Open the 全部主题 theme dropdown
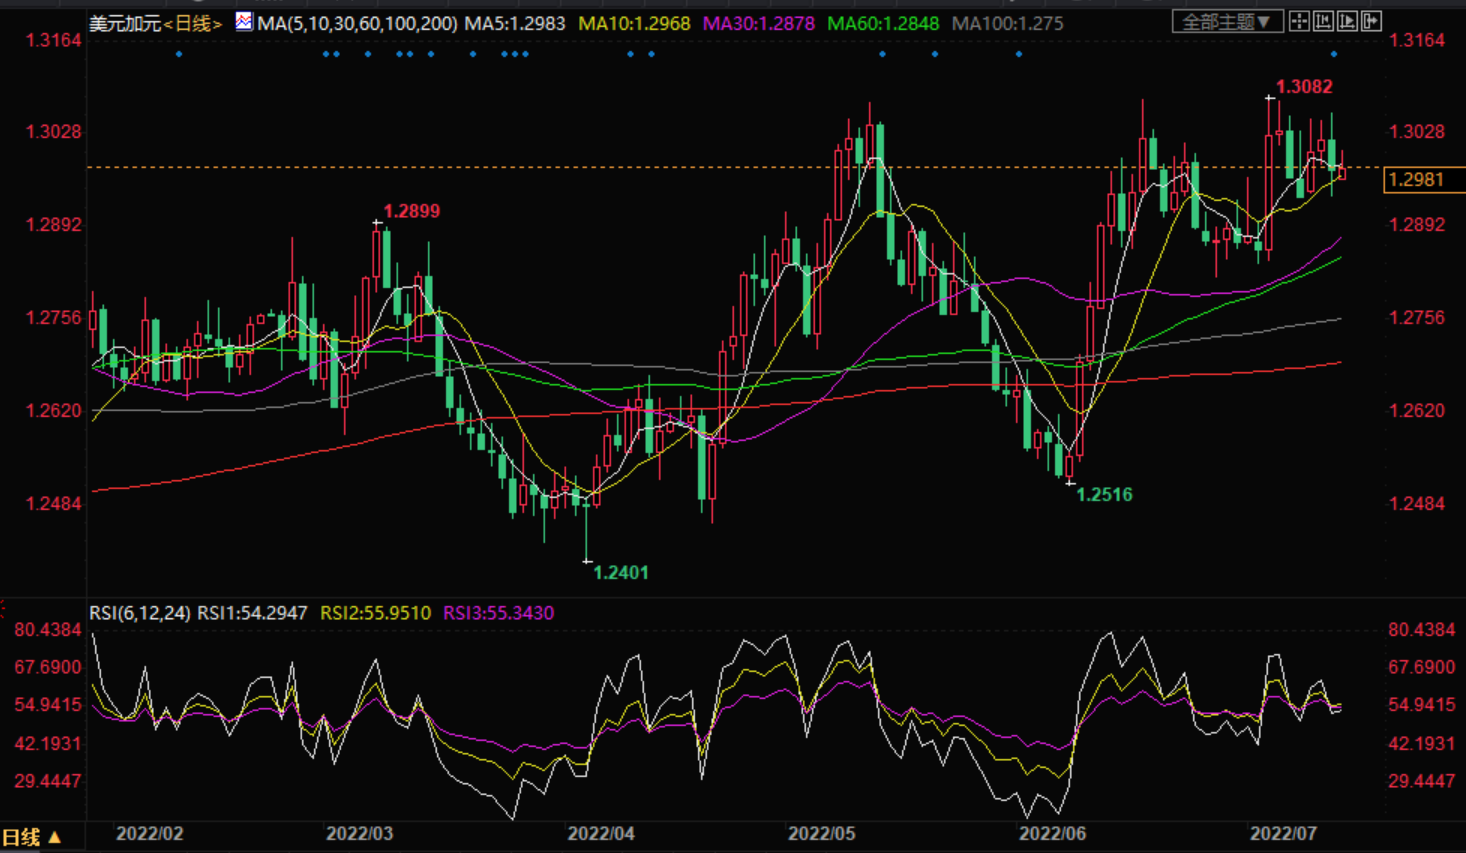This screenshot has height=853, width=1466. 1227,21
